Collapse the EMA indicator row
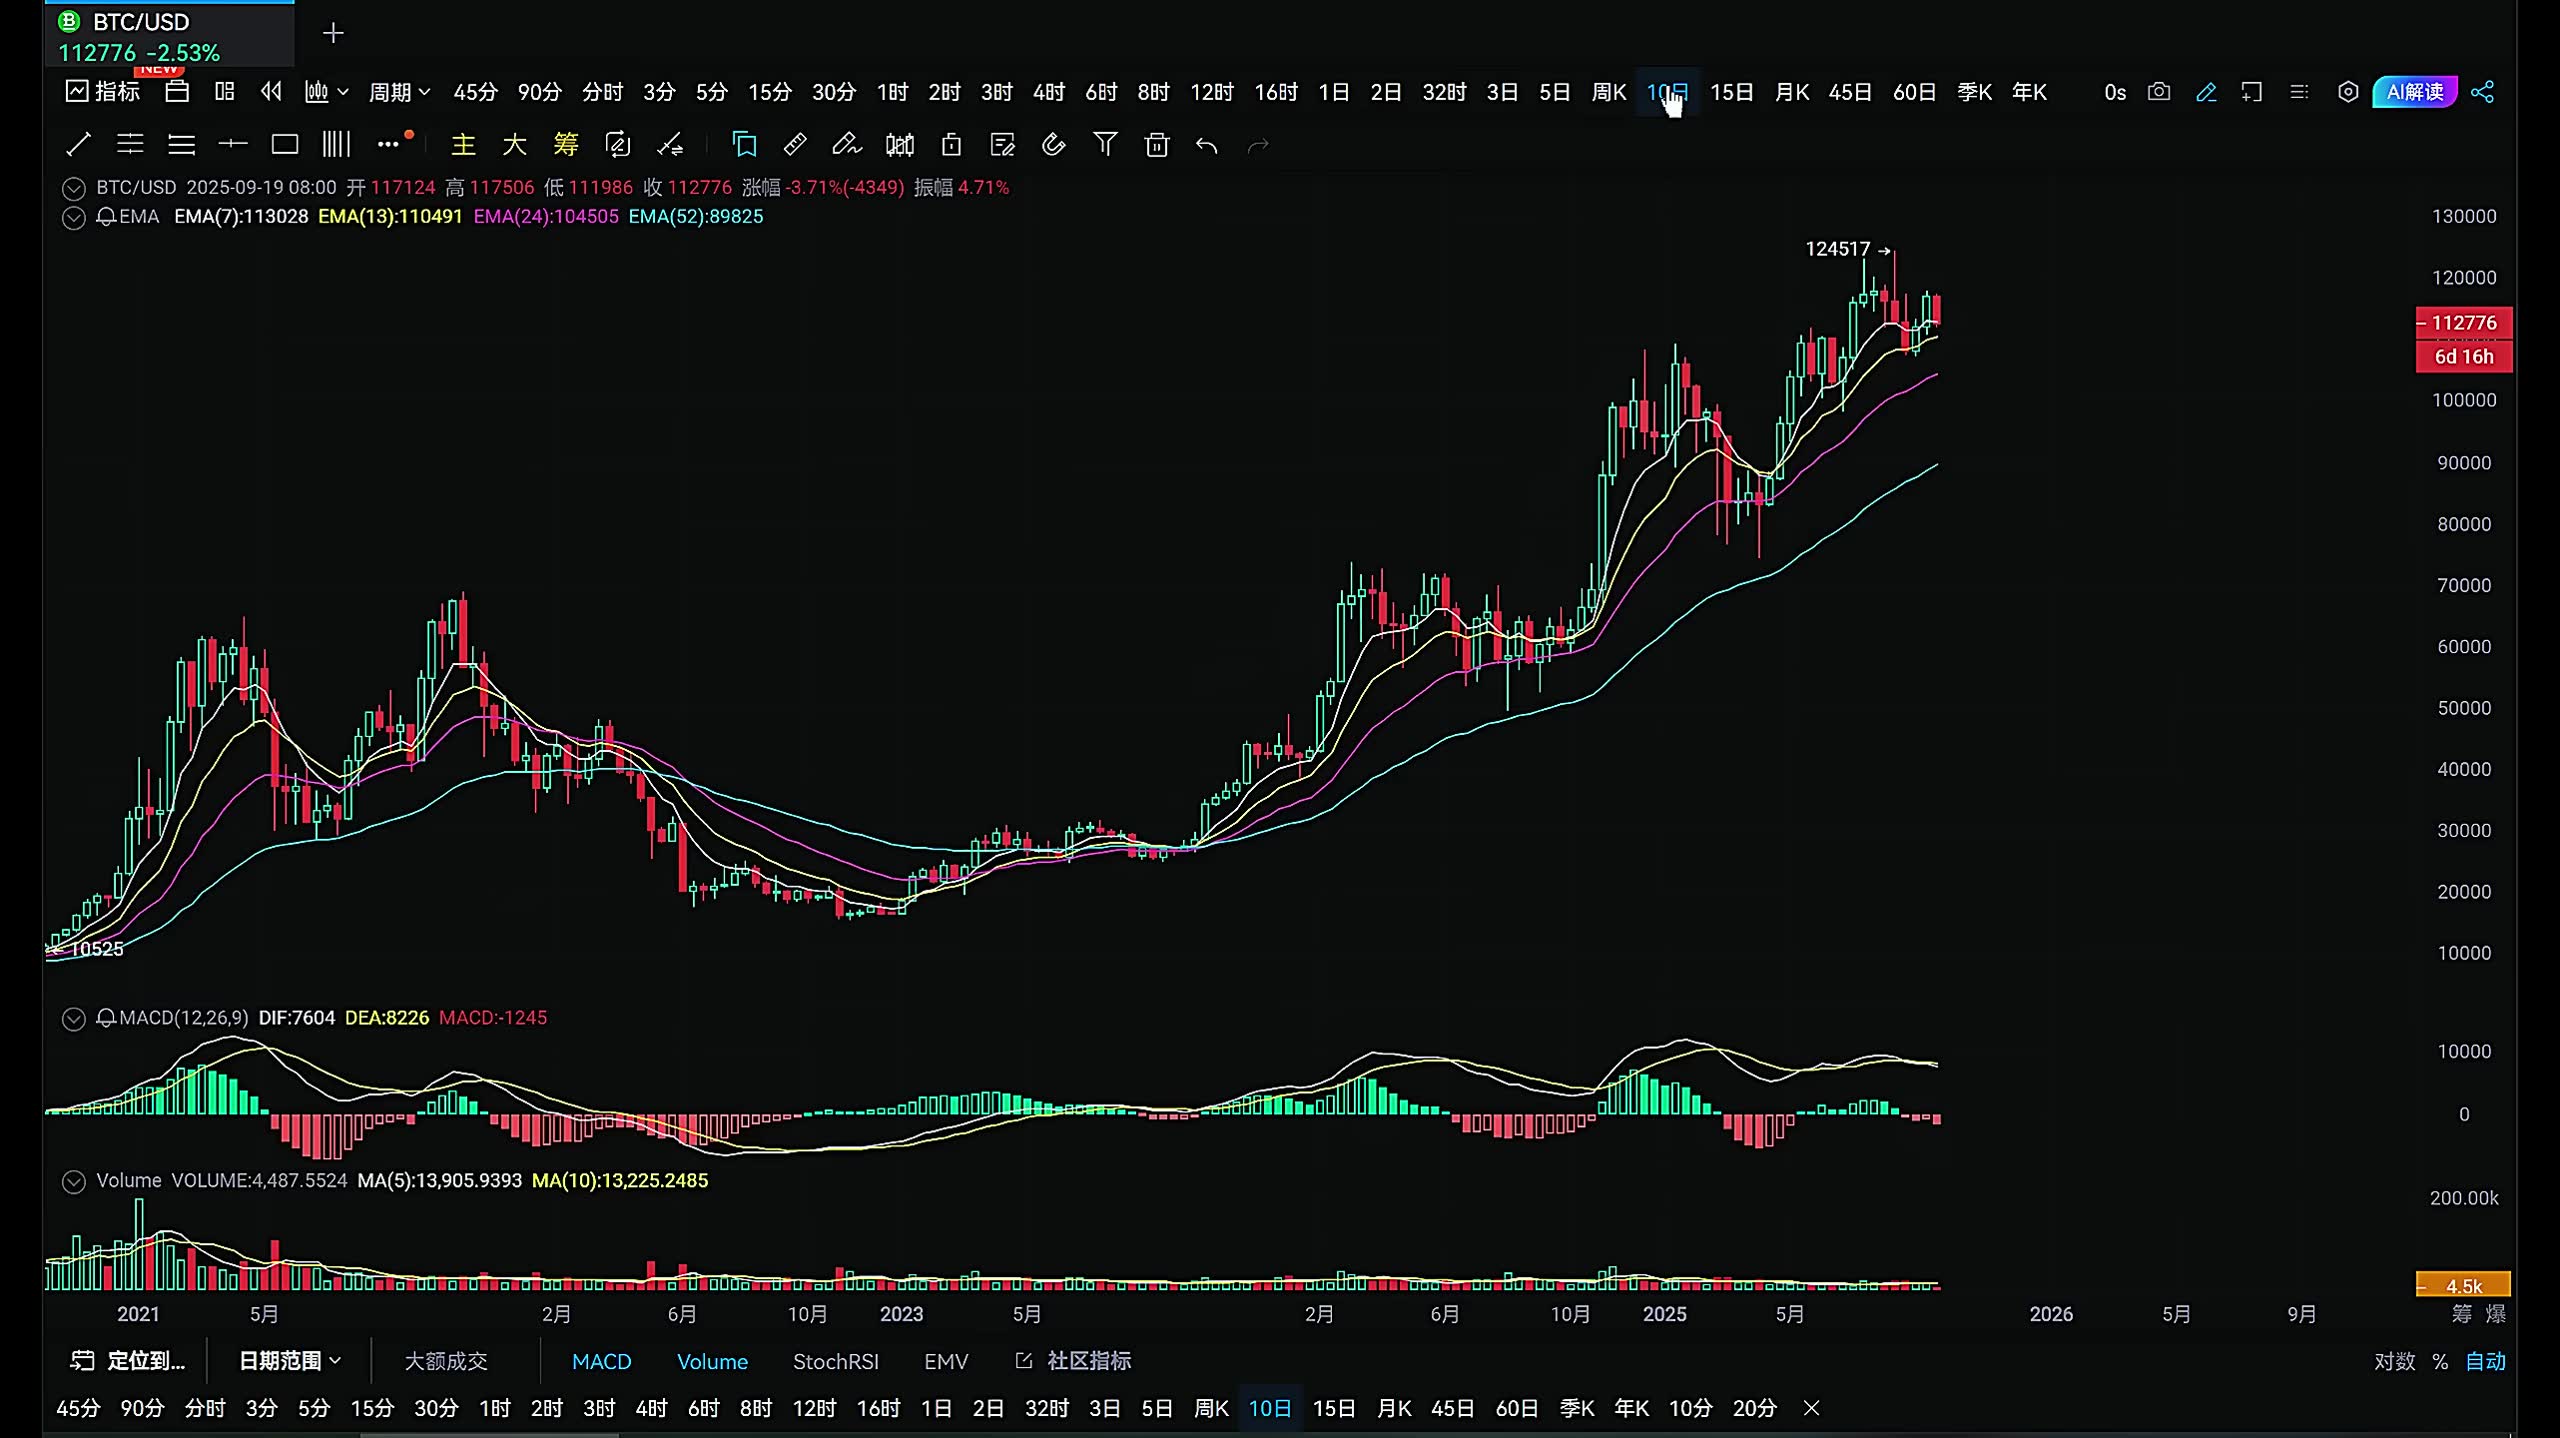 pos(73,216)
